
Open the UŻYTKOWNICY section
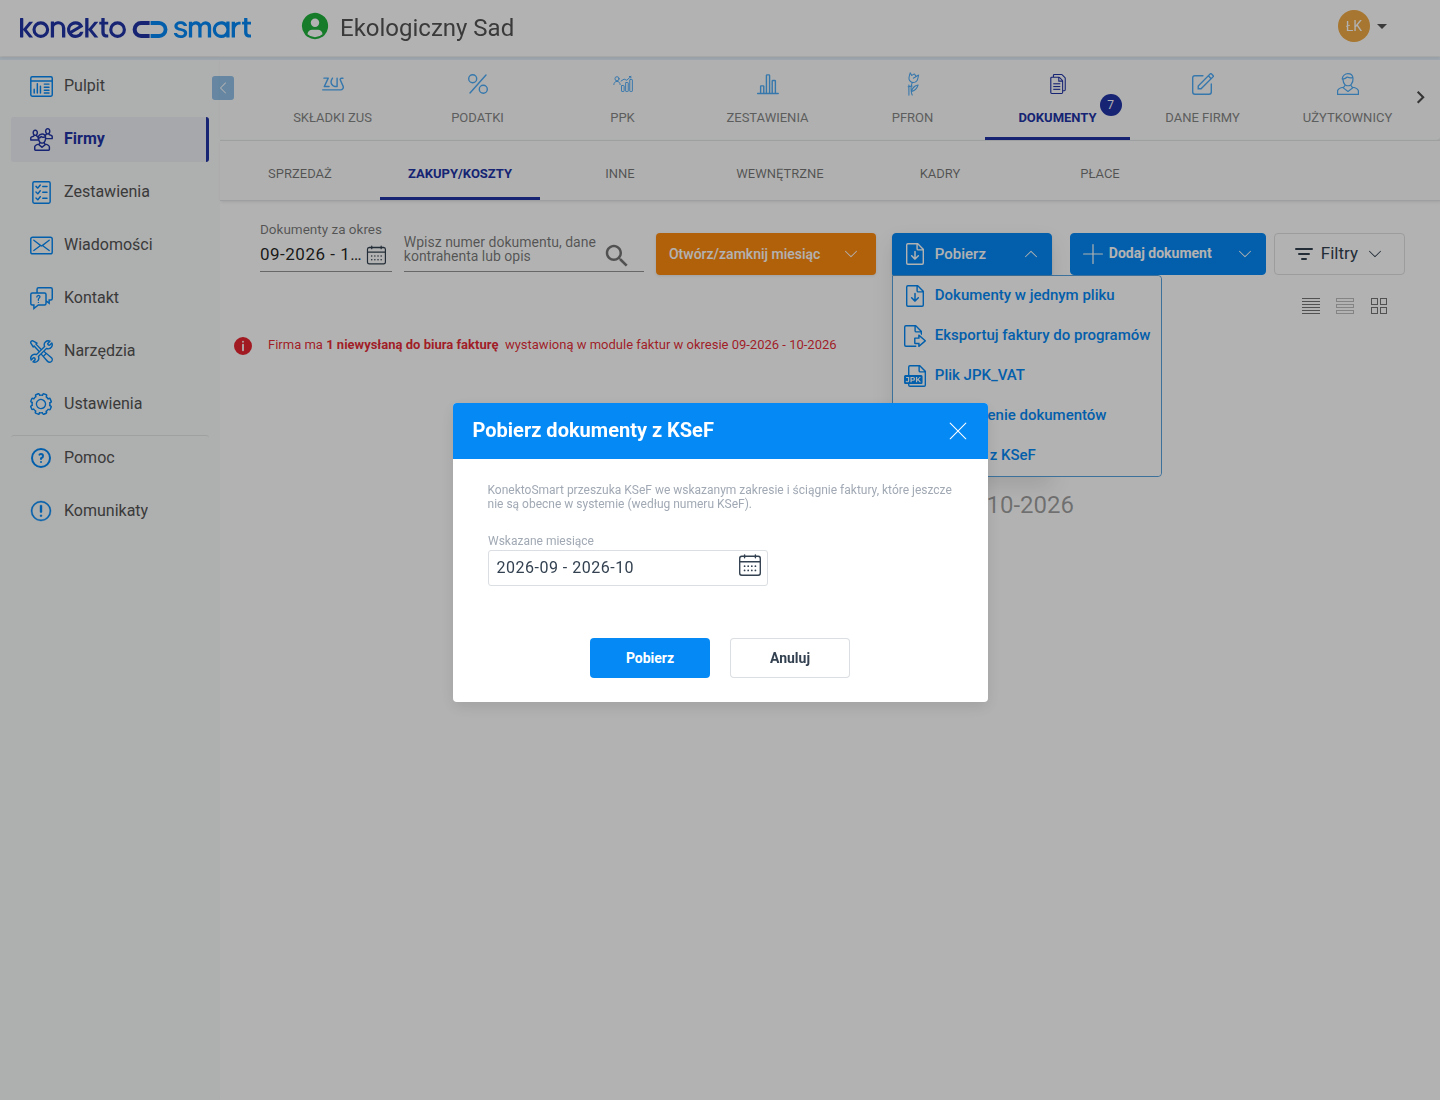click(1347, 99)
